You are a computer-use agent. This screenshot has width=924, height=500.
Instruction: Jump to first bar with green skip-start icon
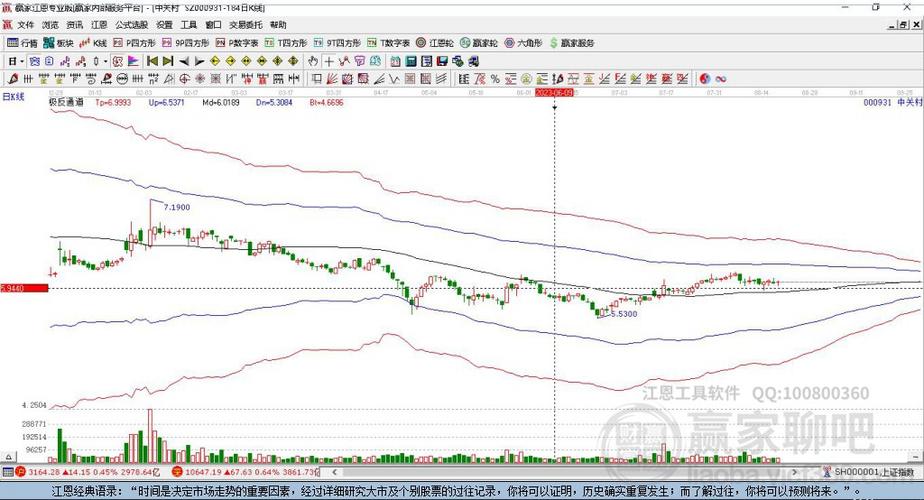[153, 61]
